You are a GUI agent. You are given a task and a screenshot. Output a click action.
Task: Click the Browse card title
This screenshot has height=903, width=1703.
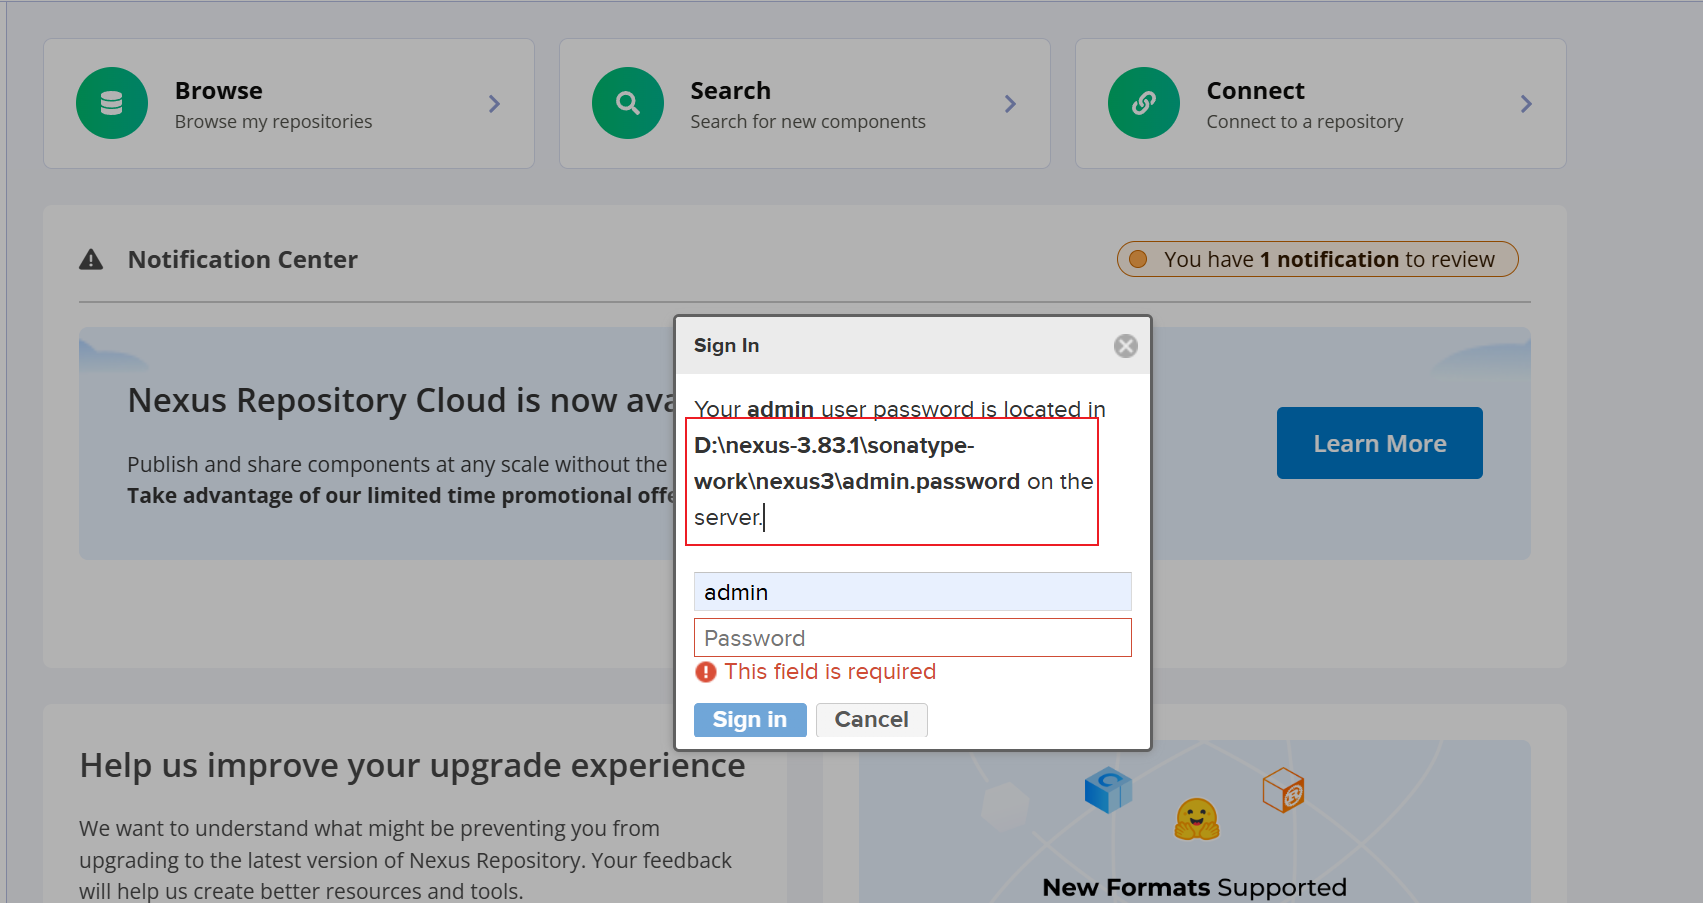pos(219,91)
